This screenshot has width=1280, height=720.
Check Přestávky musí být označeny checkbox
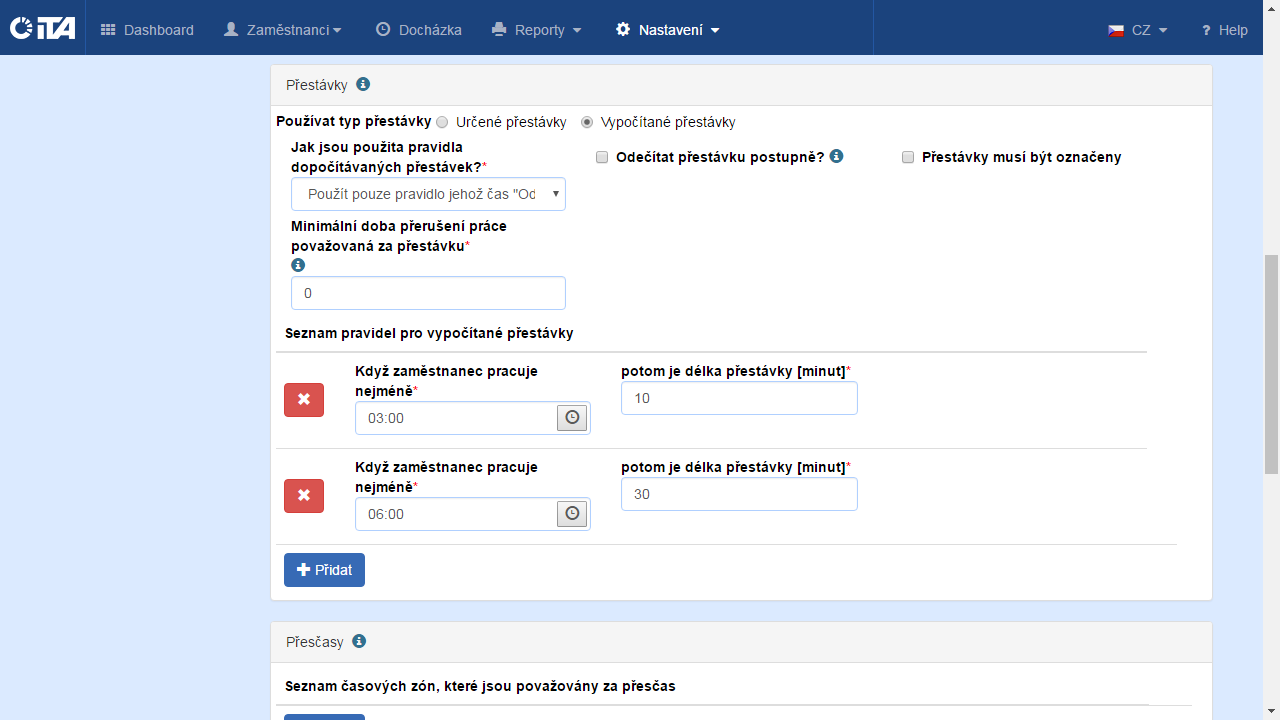coord(908,157)
